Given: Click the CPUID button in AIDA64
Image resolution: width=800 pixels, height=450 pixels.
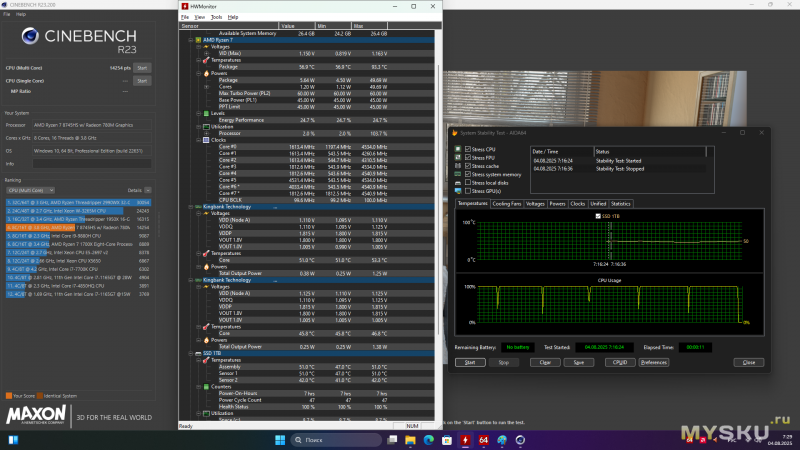Looking at the screenshot, I should click(620, 362).
